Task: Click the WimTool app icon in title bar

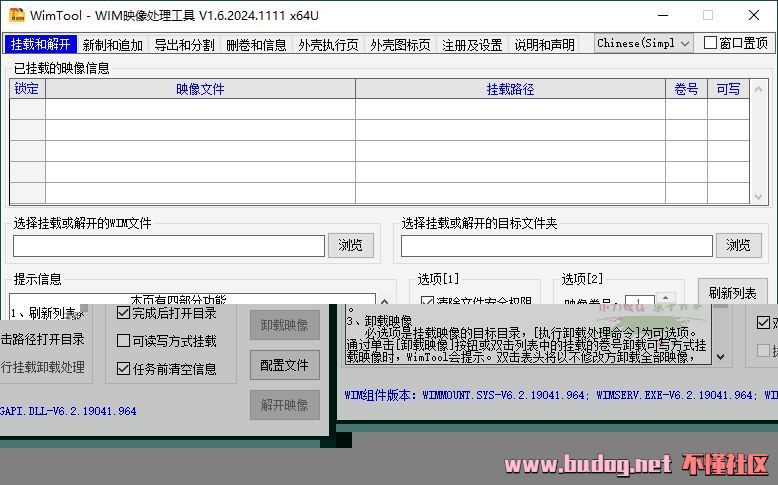Action: [x=15, y=15]
